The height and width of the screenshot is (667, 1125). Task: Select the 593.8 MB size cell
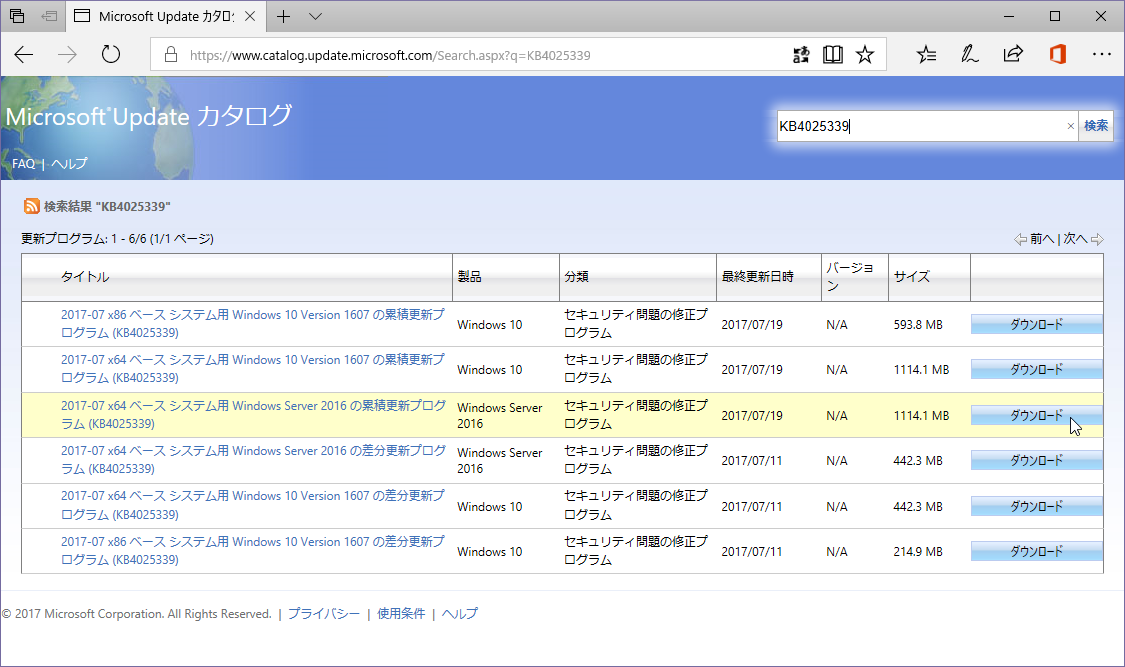click(x=918, y=325)
